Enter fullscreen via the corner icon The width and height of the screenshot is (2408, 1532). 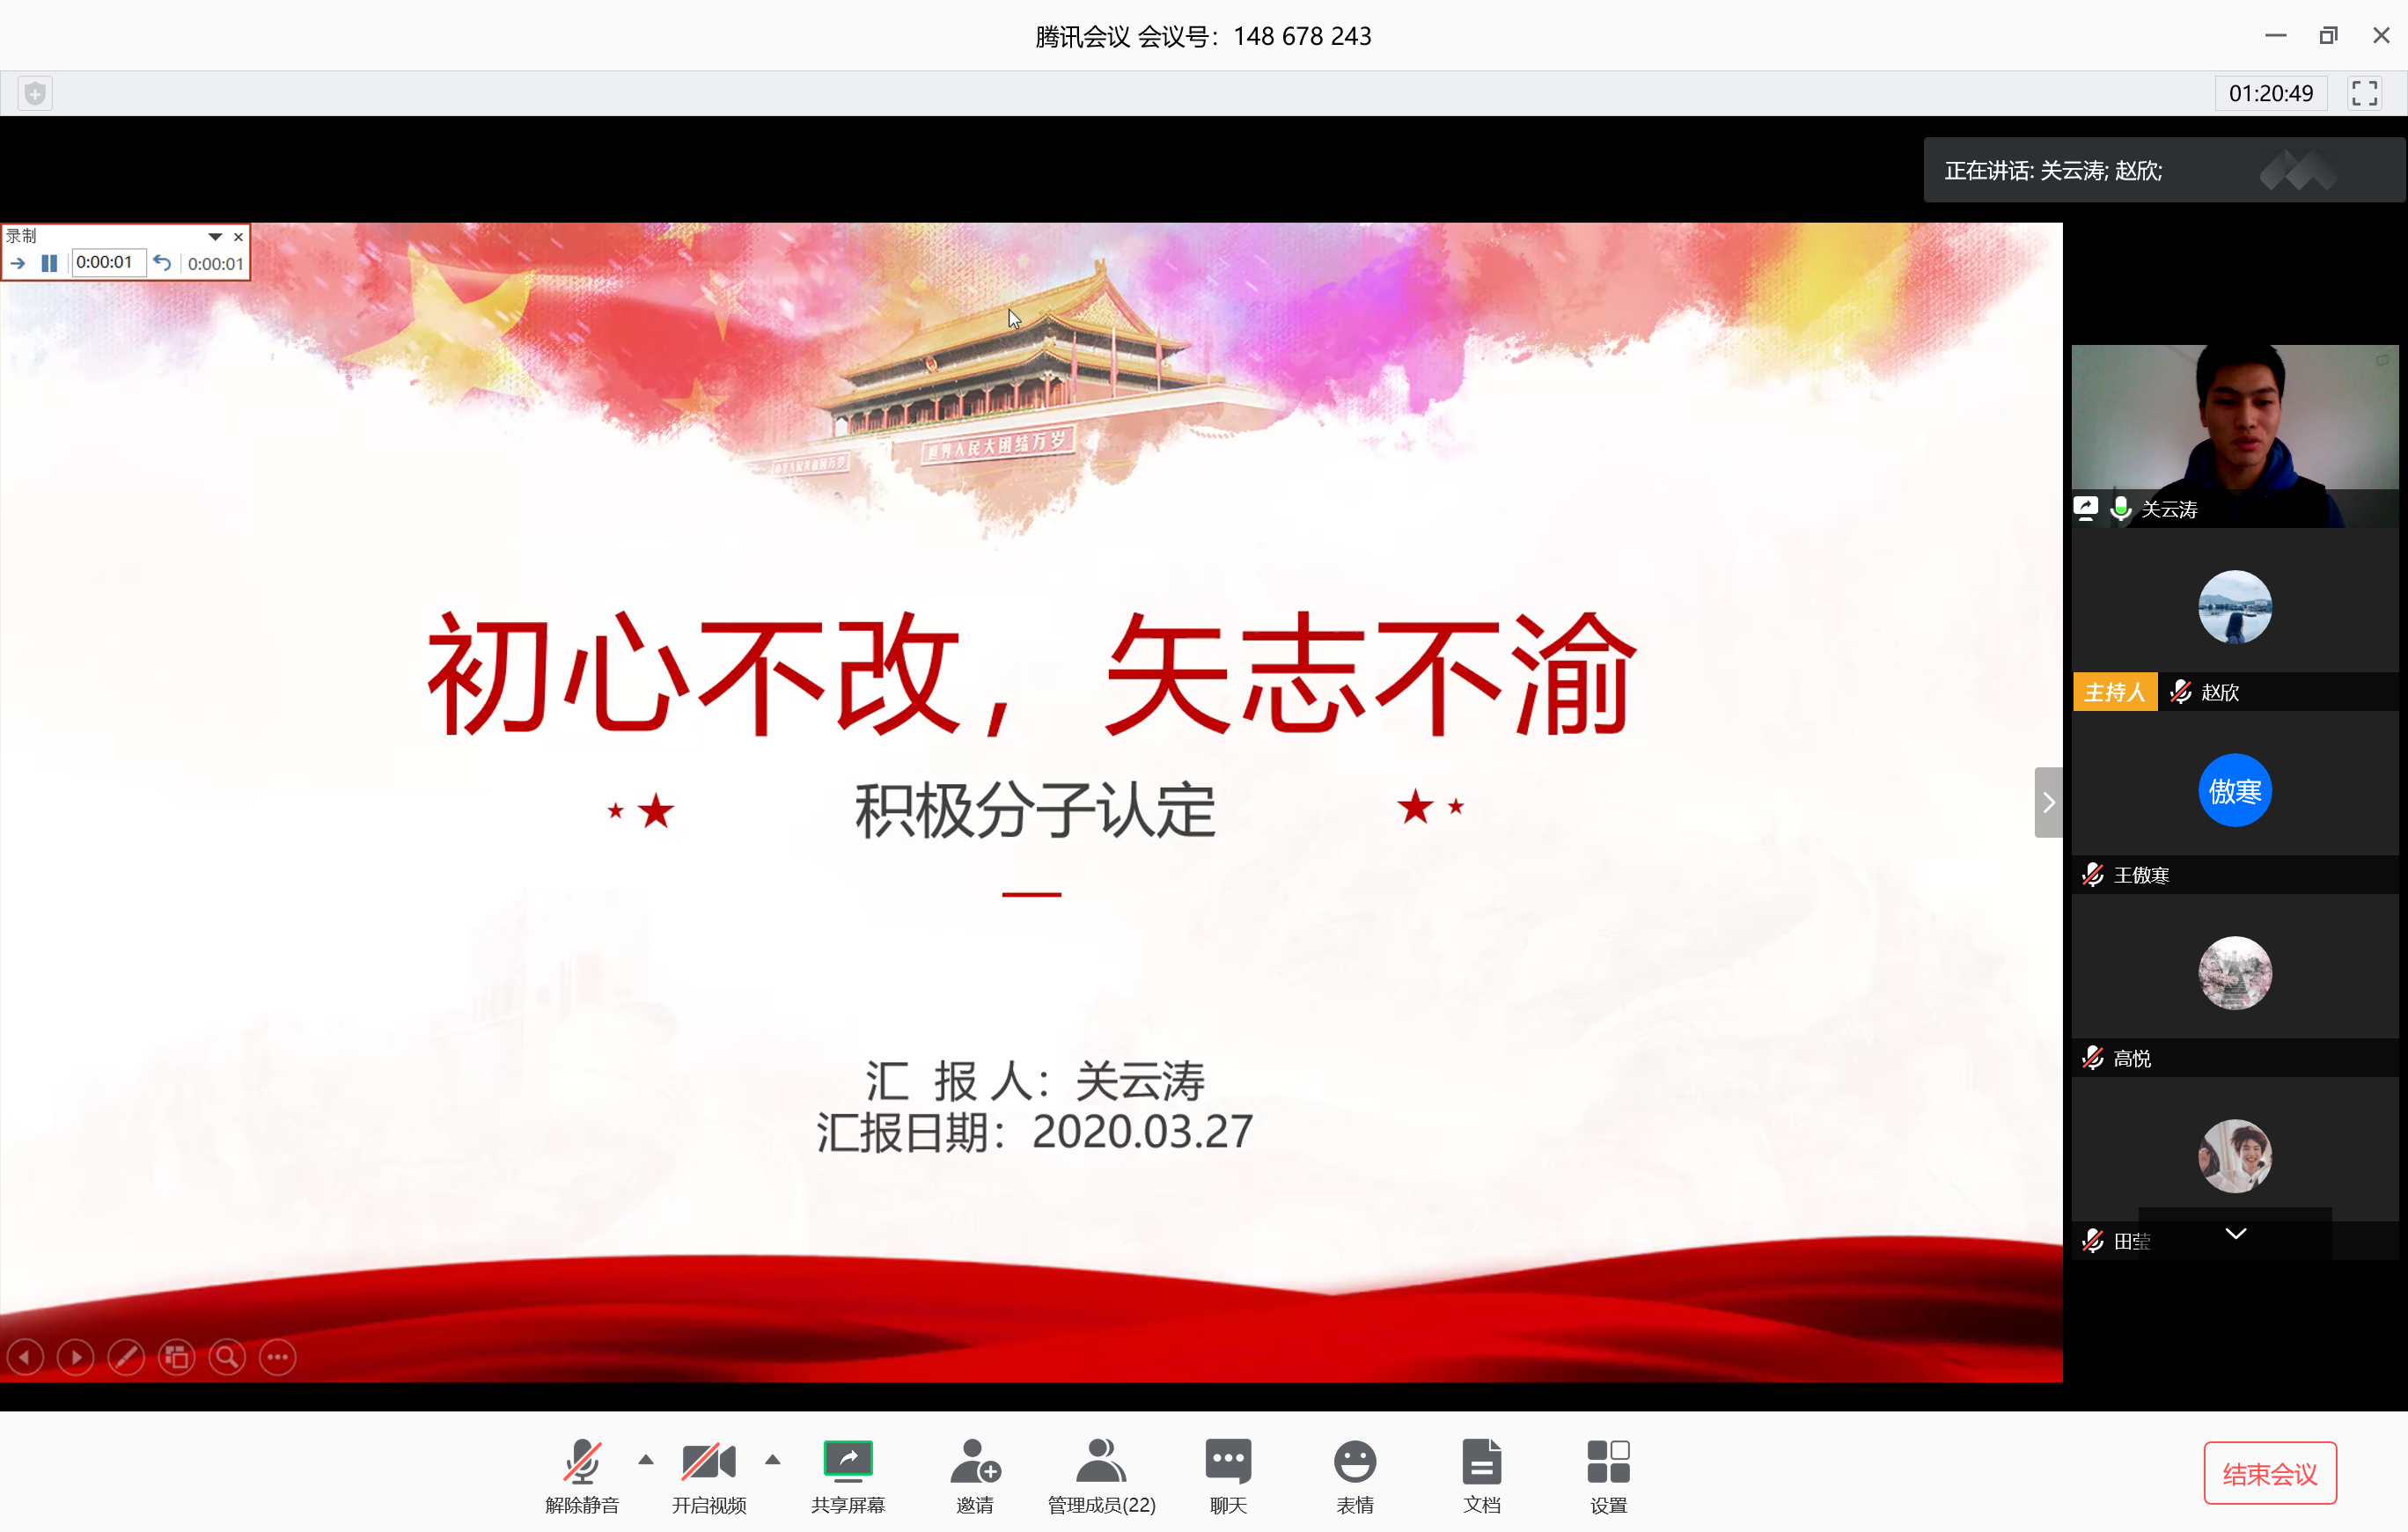(x=2364, y=93)
